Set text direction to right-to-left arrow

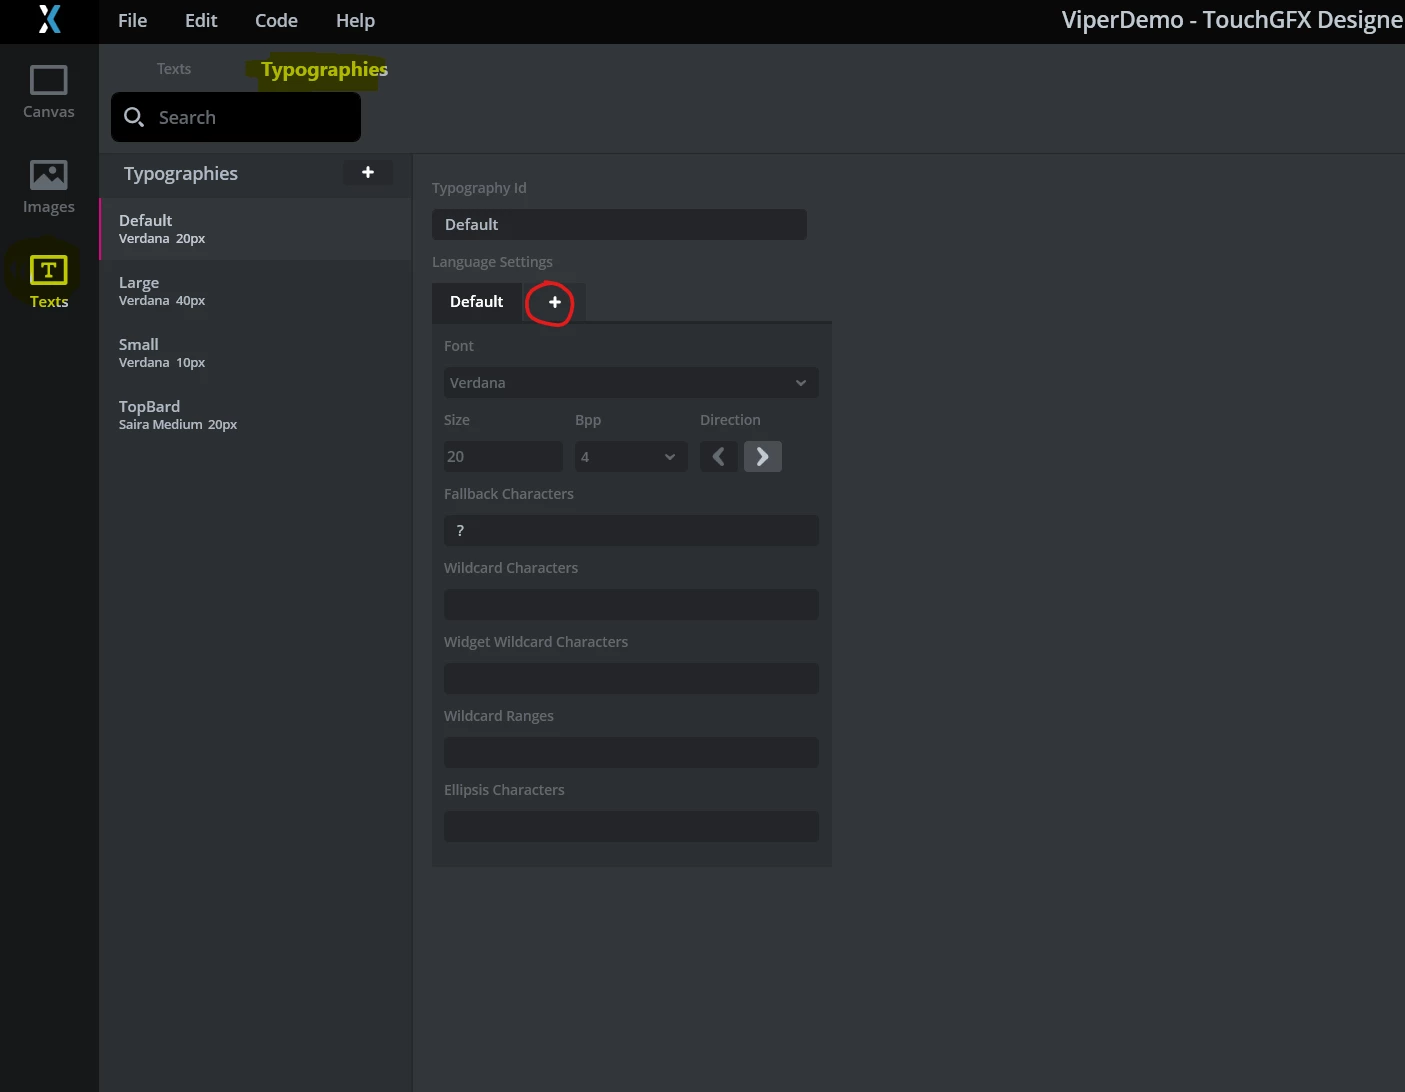tap(718, 457)
